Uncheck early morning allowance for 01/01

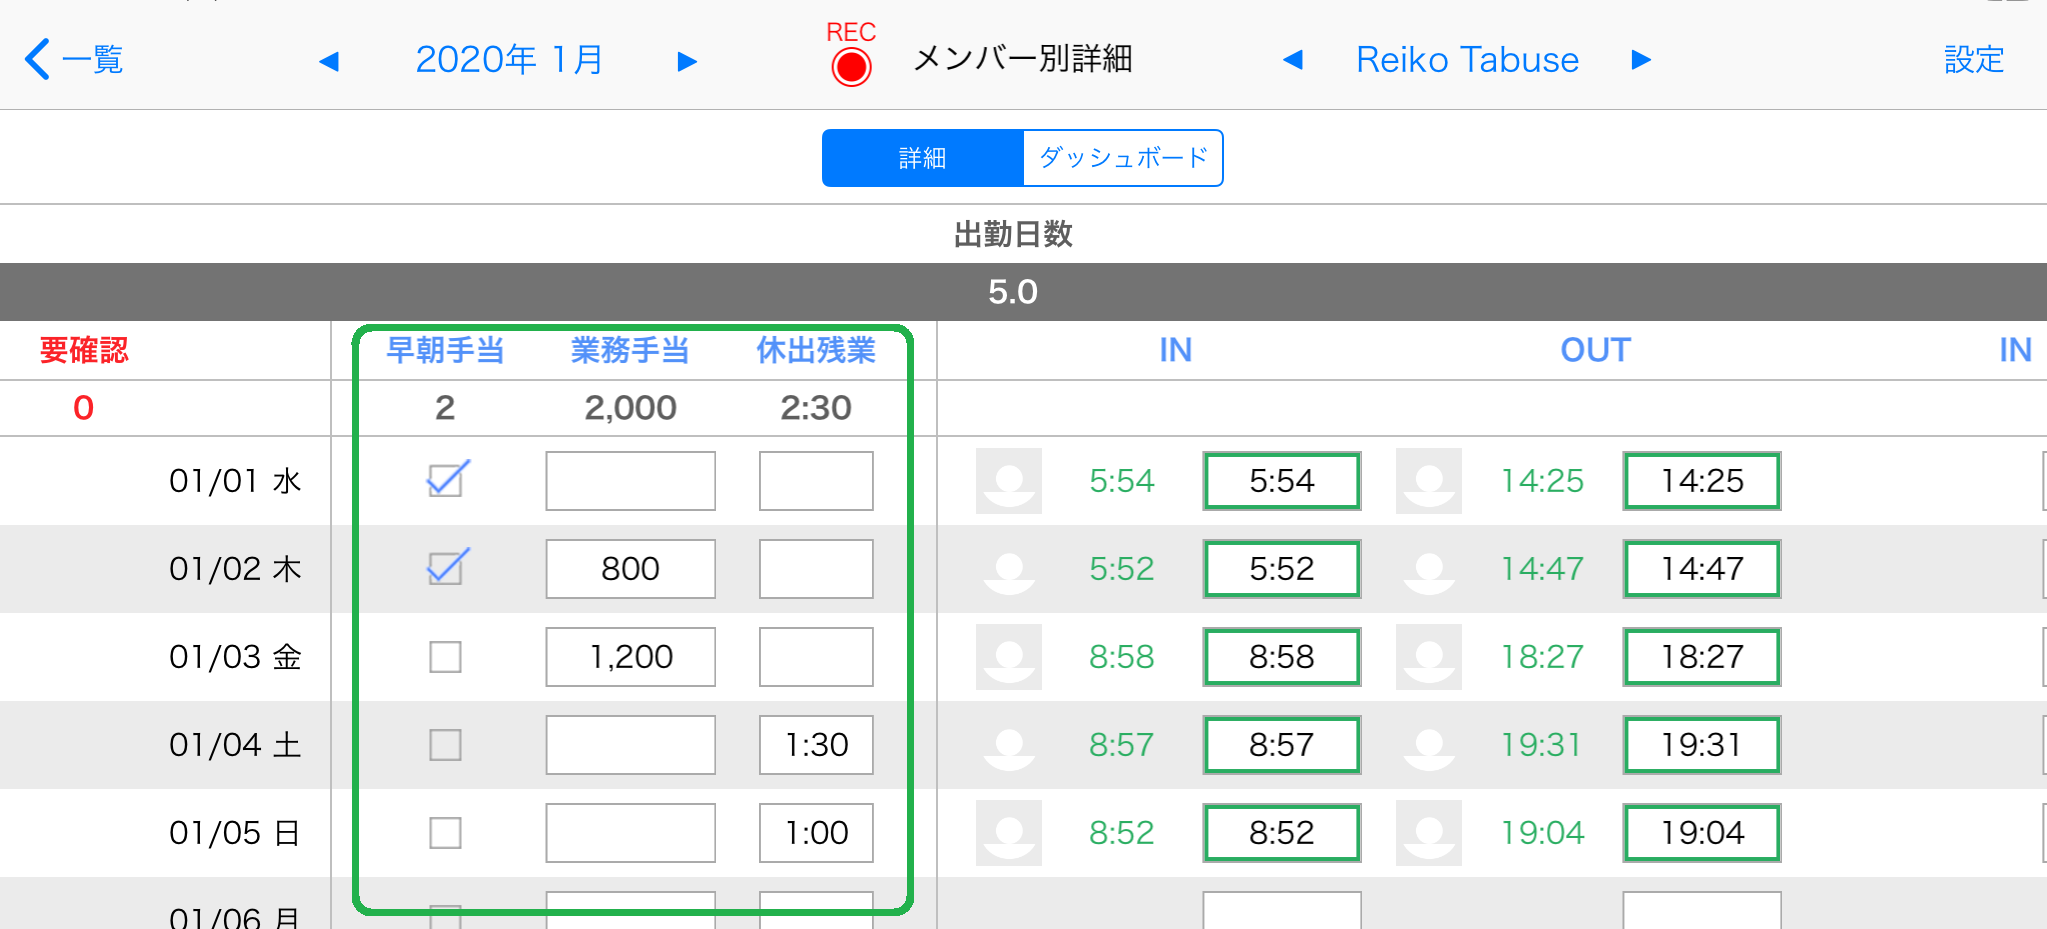tap(447, 479)
